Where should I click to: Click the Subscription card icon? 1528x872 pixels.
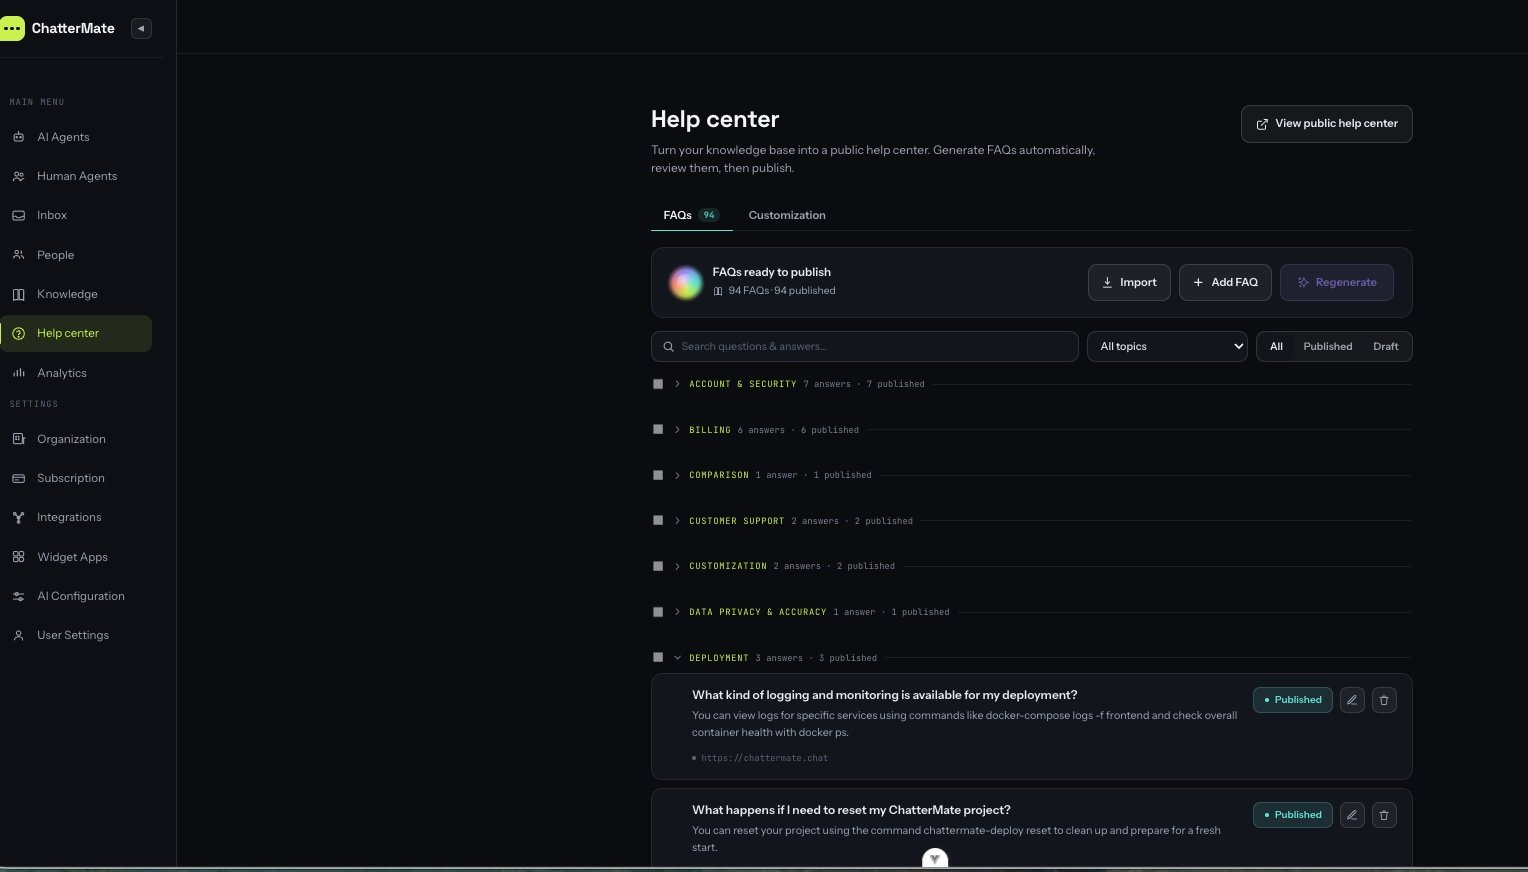[x=18, y=478]
